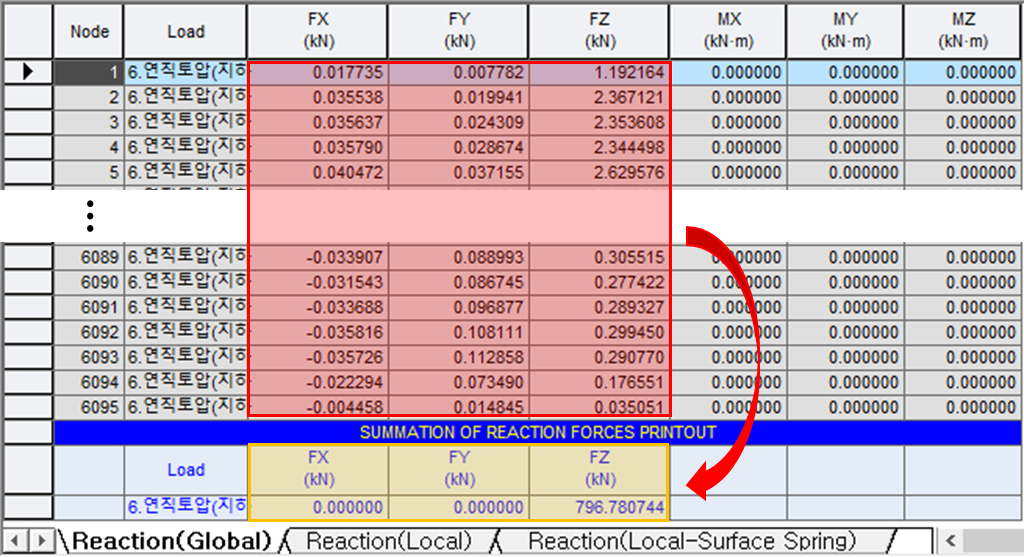Screen dimensions: 1024x557
Task: Select the MZ (kN·m) column header
Action: coord(963,31)
